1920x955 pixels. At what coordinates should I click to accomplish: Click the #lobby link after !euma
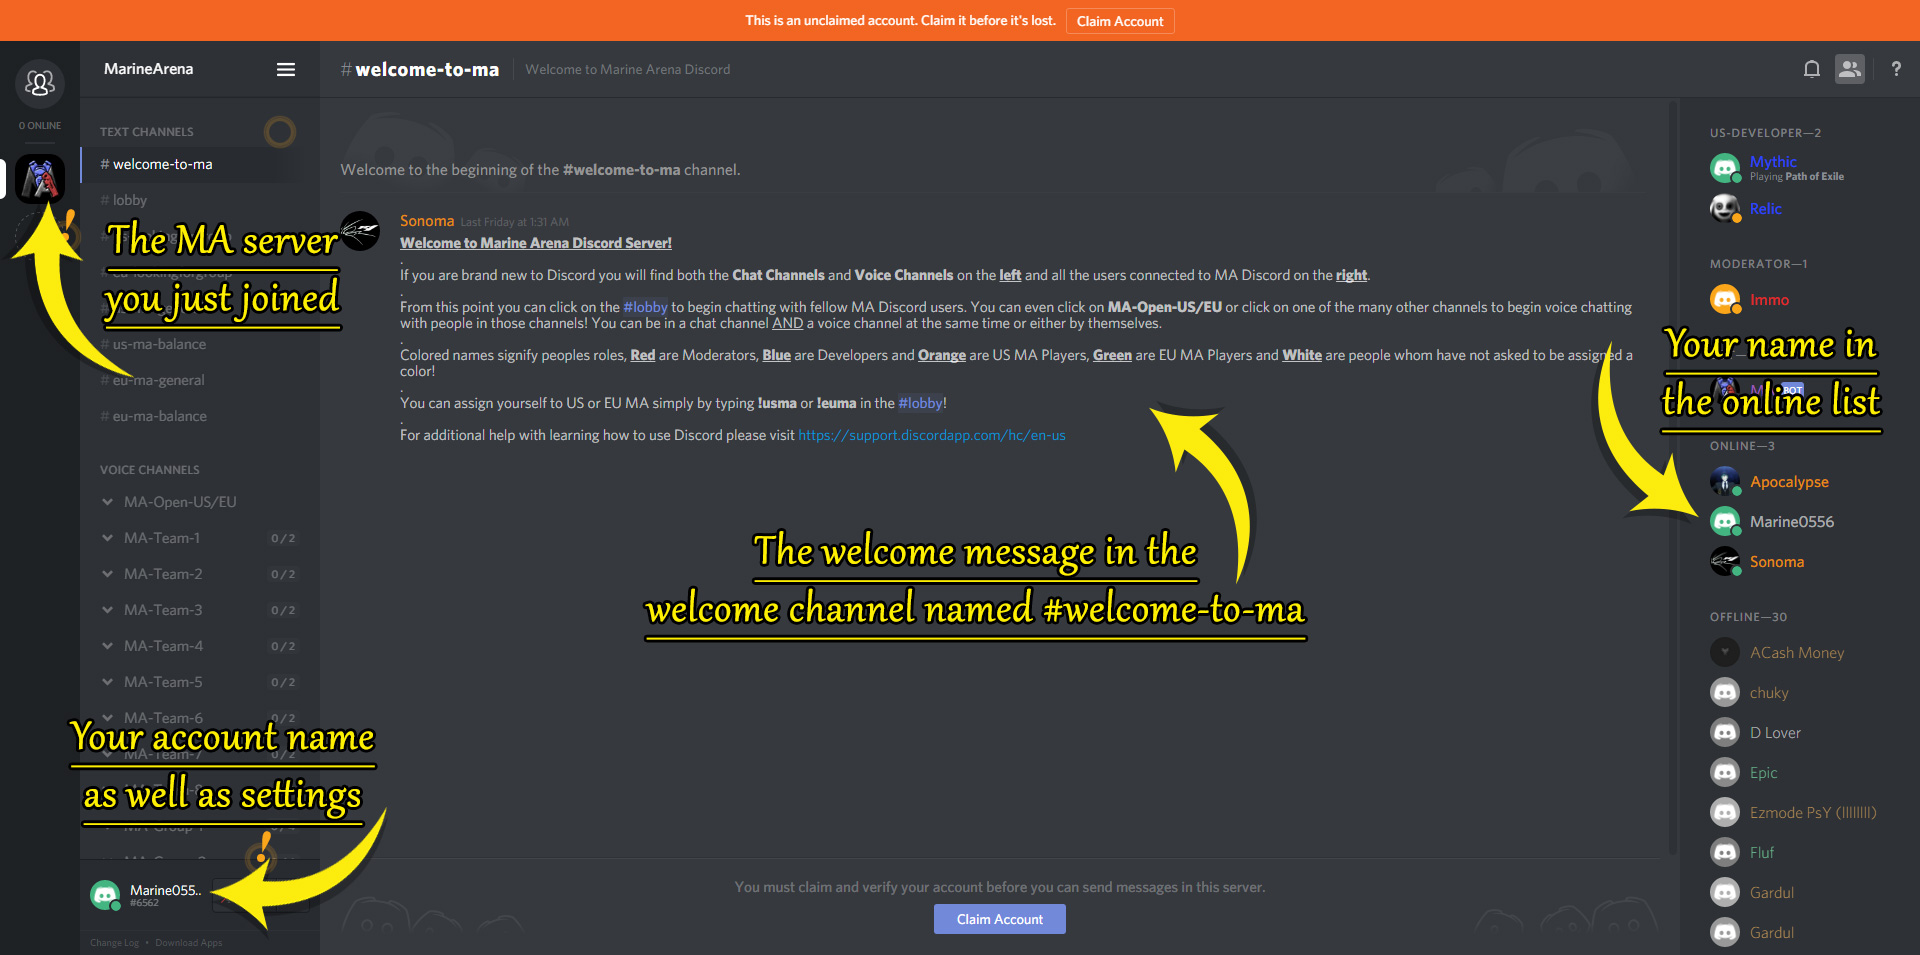click(920, 403)
